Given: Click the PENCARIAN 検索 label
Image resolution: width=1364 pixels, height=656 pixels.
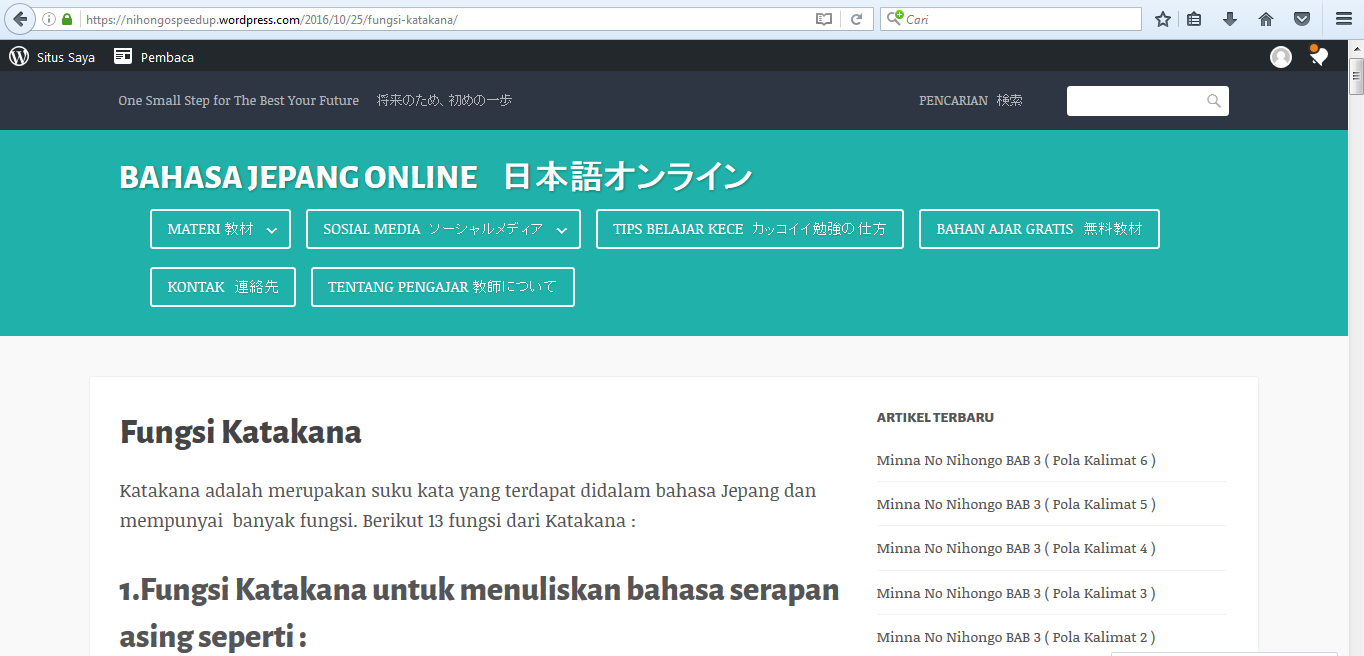Looking at the screenshot, I should pyautogui.click(x=971, y=100).
